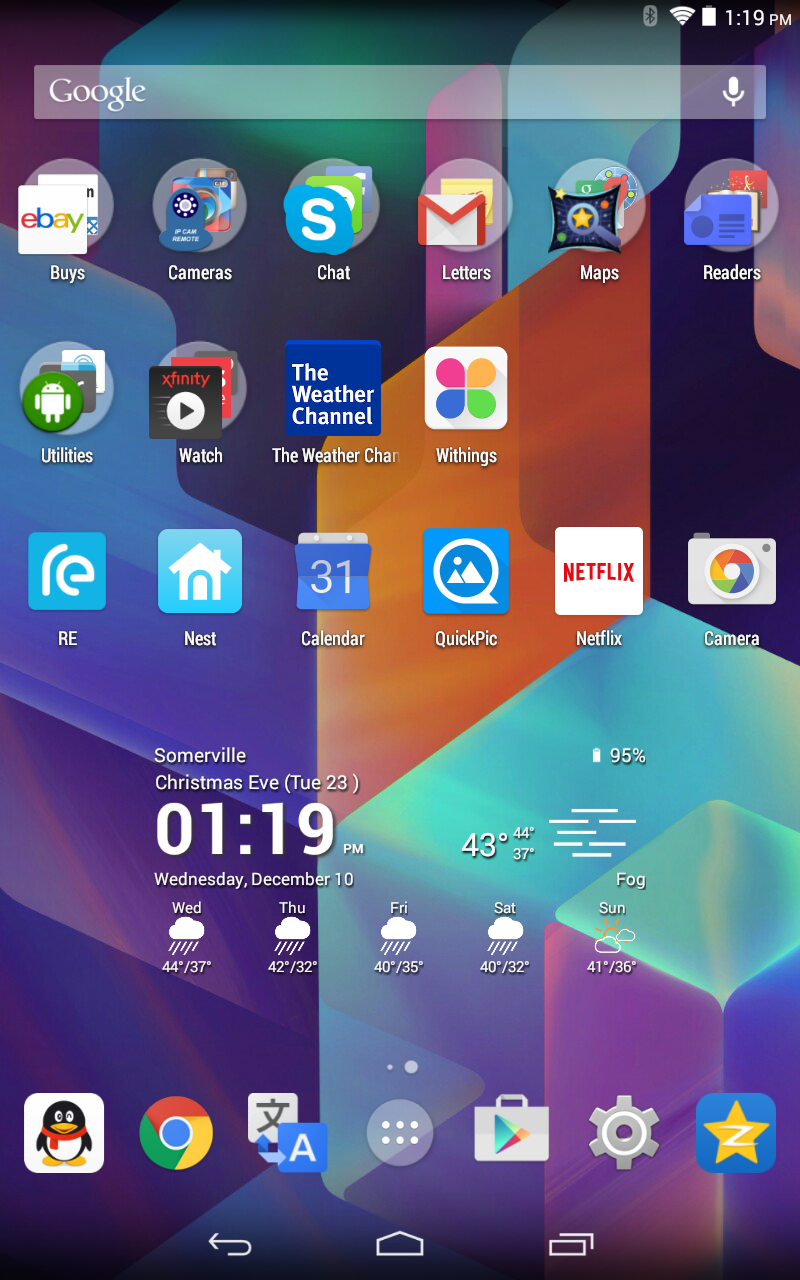Open Google Translate from dock
This screenshot has height=1280, width=800.
point(288,1133)
